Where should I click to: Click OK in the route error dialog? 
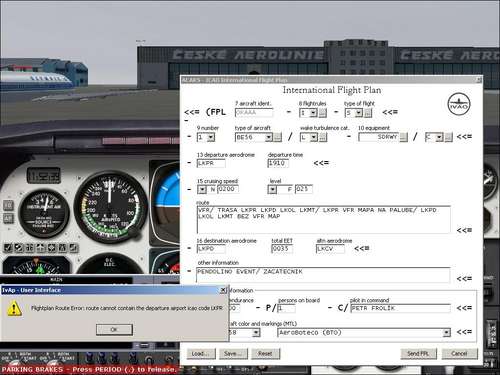tap(114, 329)
